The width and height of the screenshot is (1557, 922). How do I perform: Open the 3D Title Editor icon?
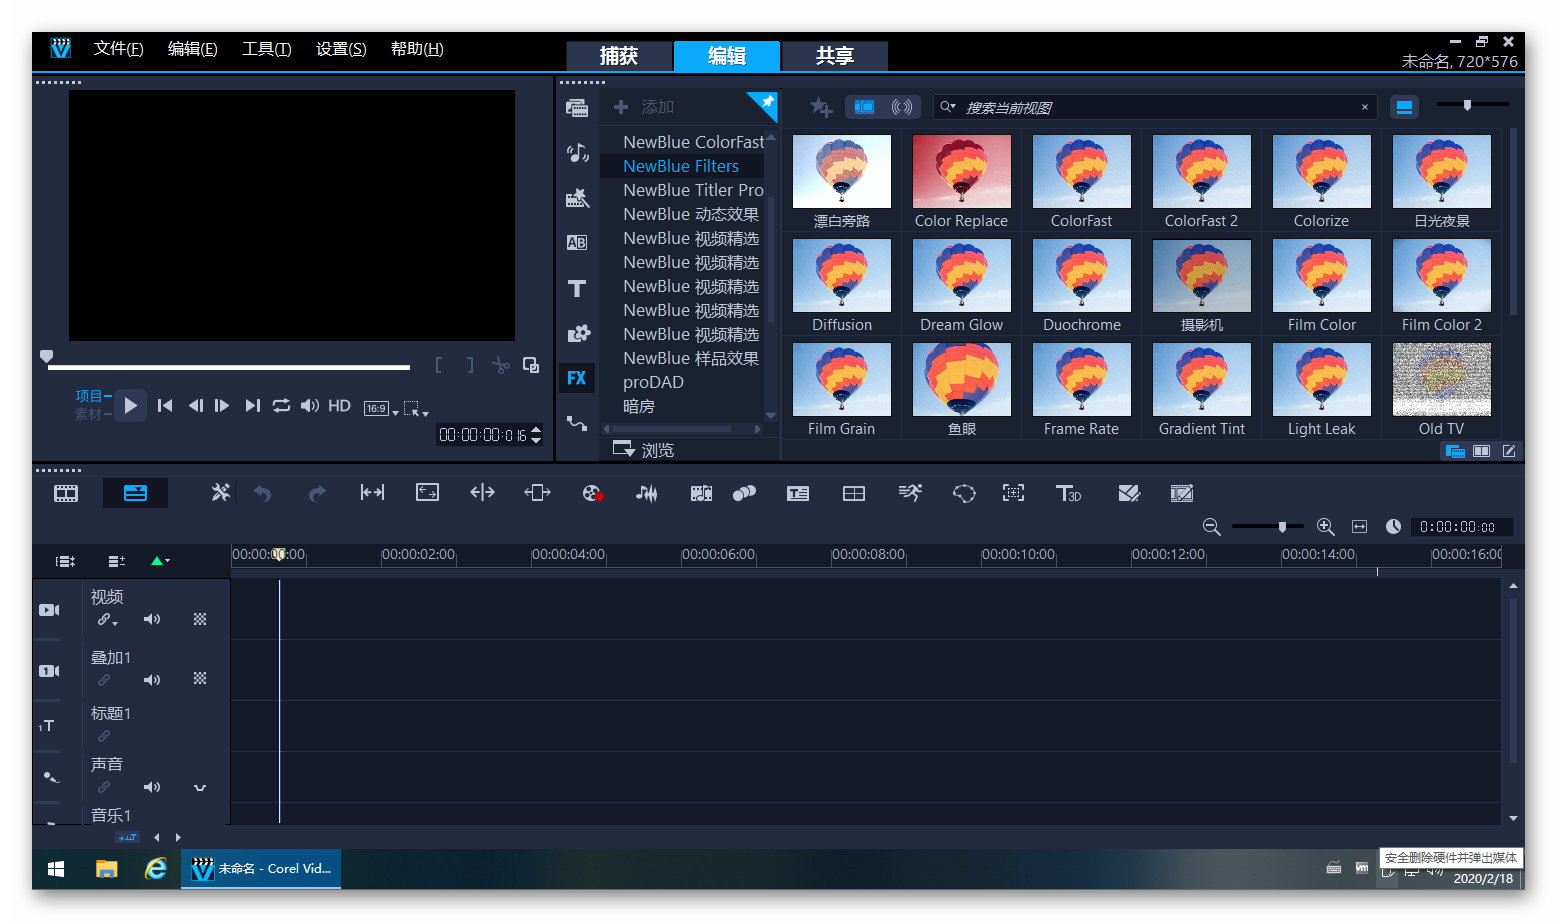tap(1068, 493)
